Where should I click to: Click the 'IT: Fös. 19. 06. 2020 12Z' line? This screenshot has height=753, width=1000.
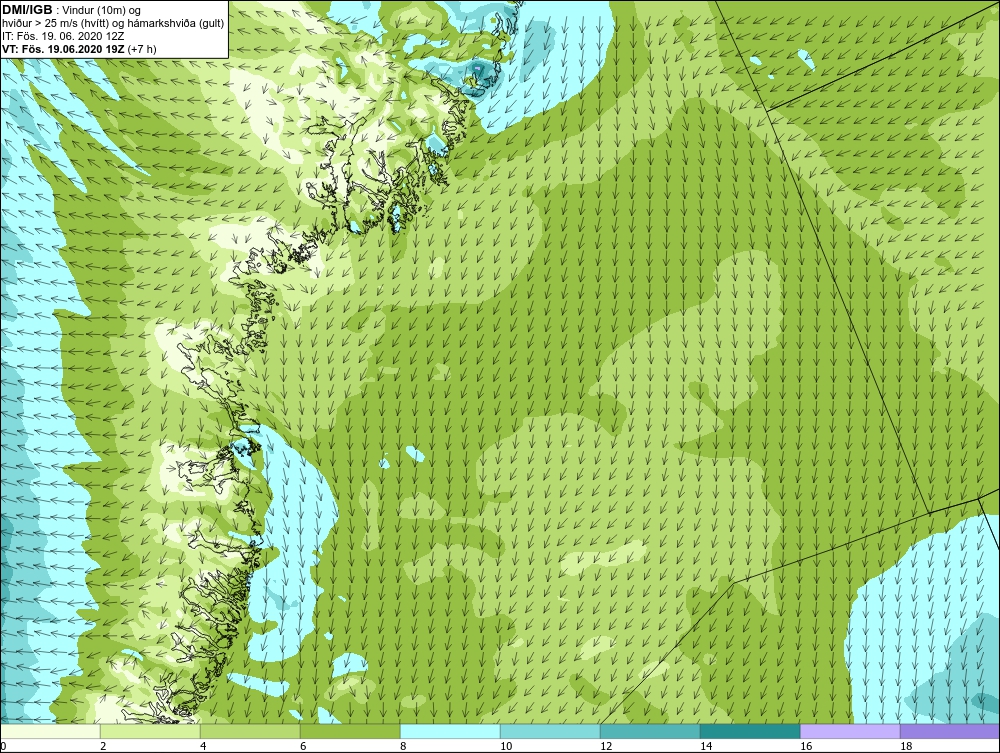pyautogui.click(x=62, y=36)
